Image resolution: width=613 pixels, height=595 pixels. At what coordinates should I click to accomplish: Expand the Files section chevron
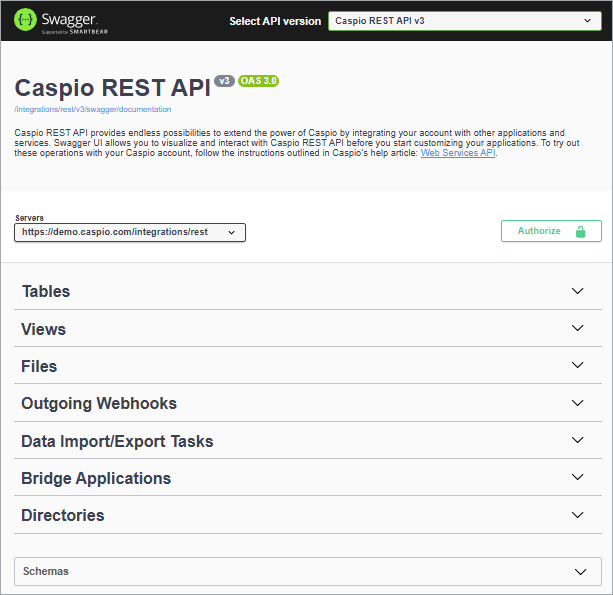coord(577,365)
